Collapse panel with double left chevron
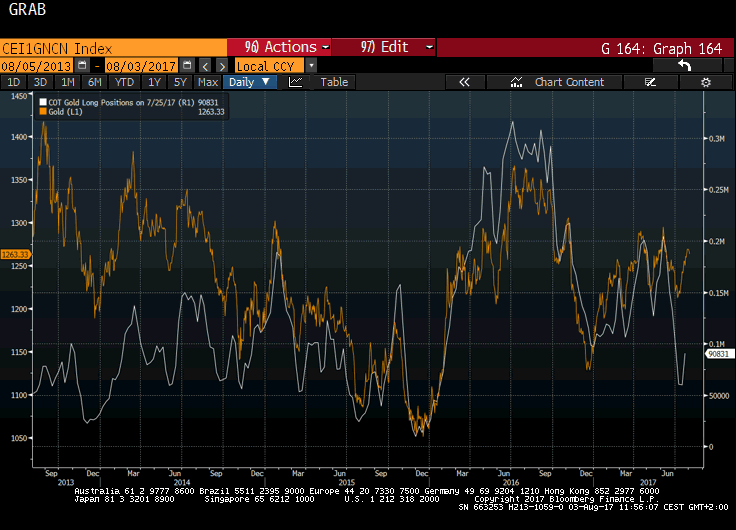Viewport: 736px width, 530px height. pos(464,82)
